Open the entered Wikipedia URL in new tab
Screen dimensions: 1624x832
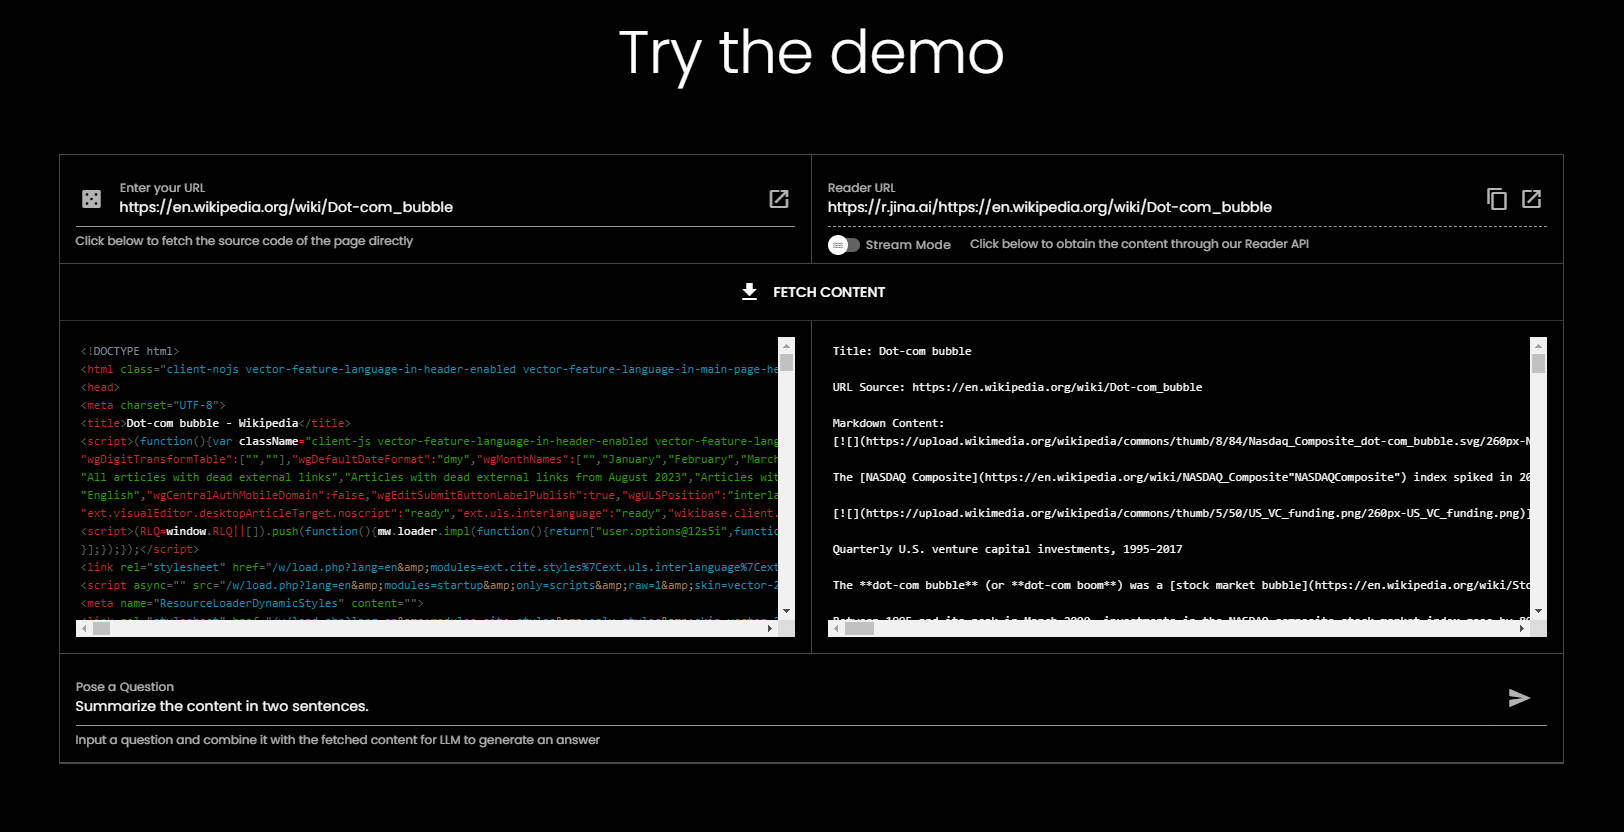(x=778, y=199)
